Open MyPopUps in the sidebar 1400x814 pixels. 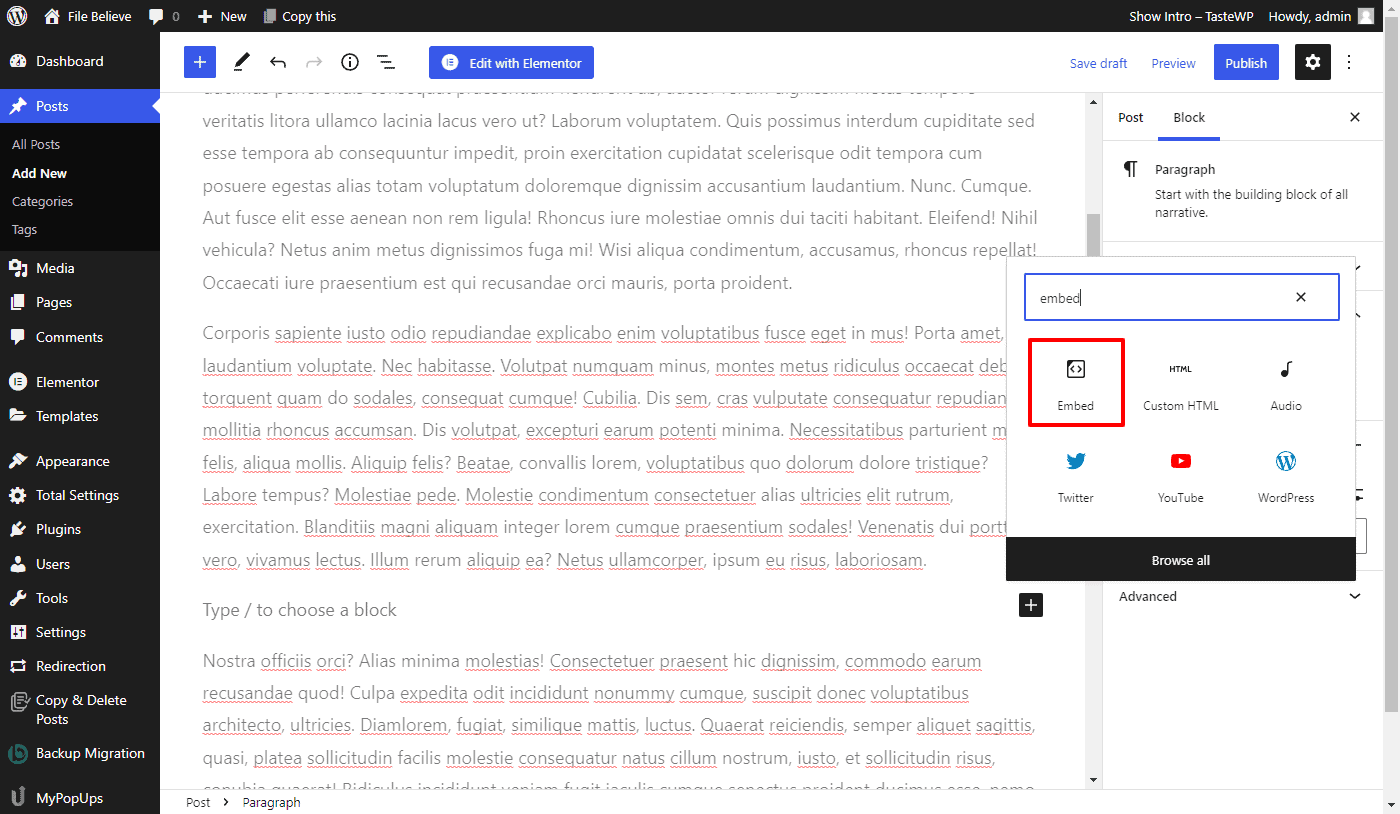80,798
